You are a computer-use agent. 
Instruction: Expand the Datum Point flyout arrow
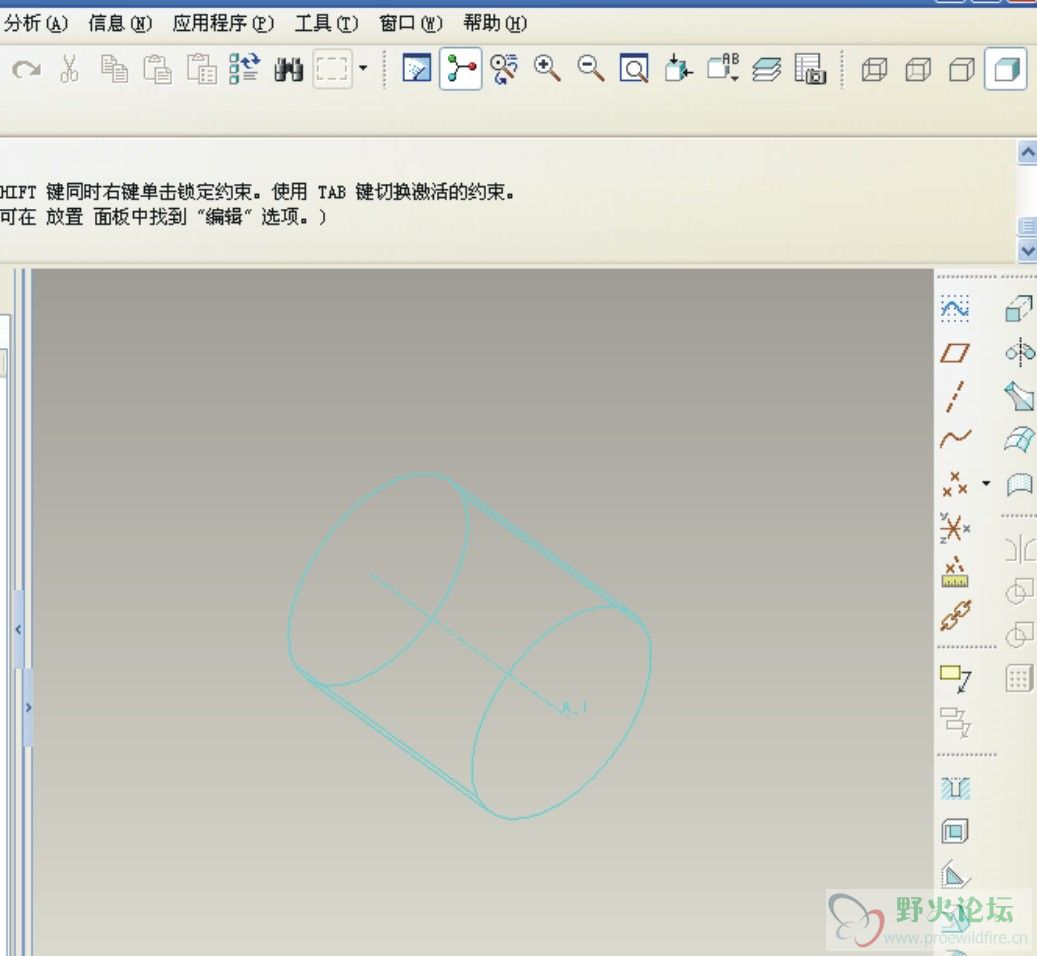tap(986, 483)
